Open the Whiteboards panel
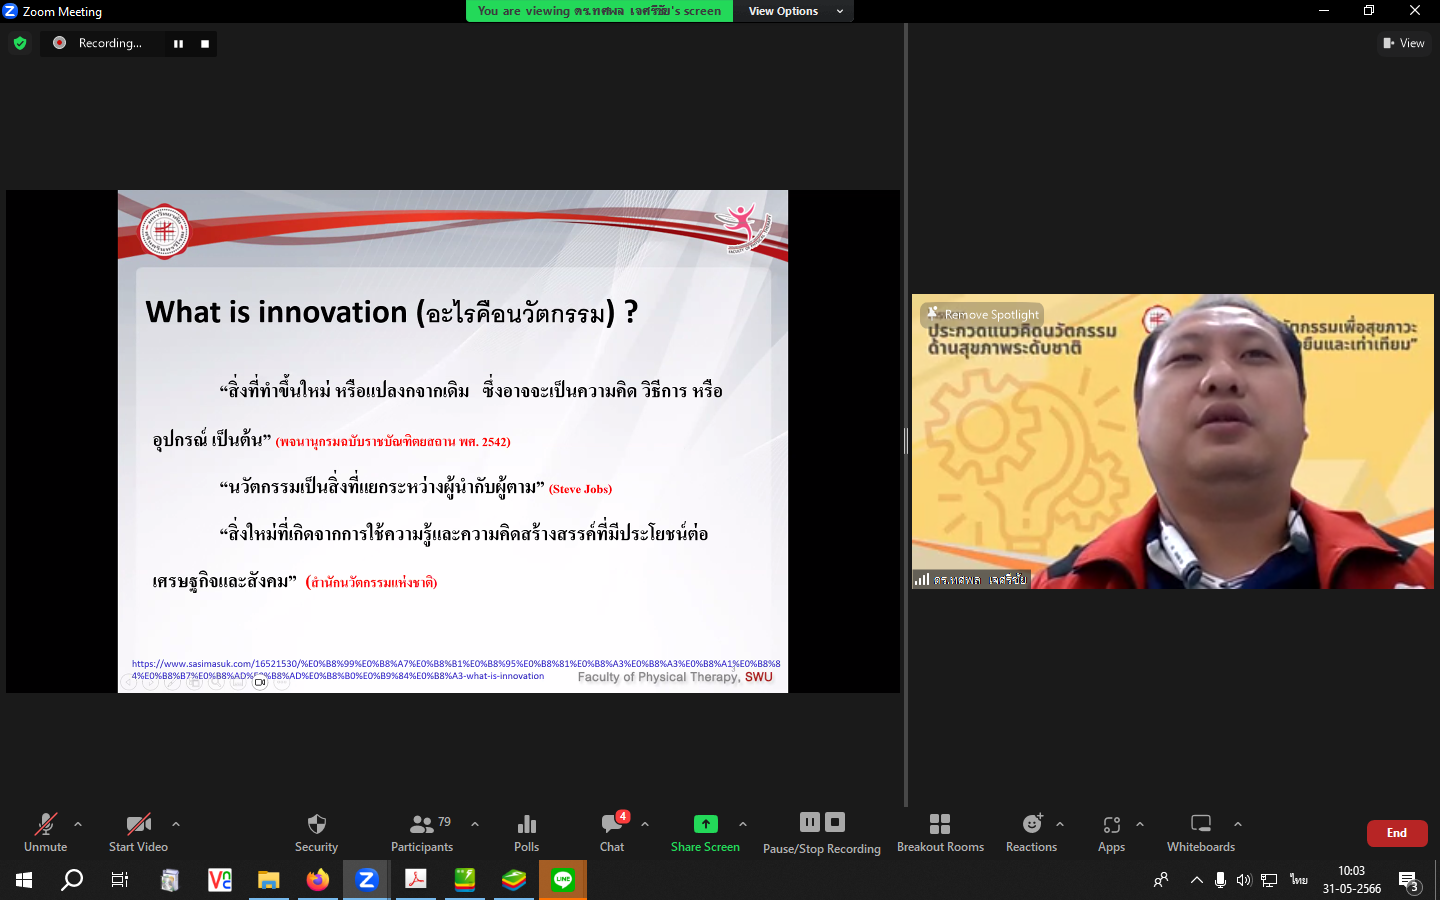The height and width of the screenshot is (900, 1440). [x=1200, y=832]
